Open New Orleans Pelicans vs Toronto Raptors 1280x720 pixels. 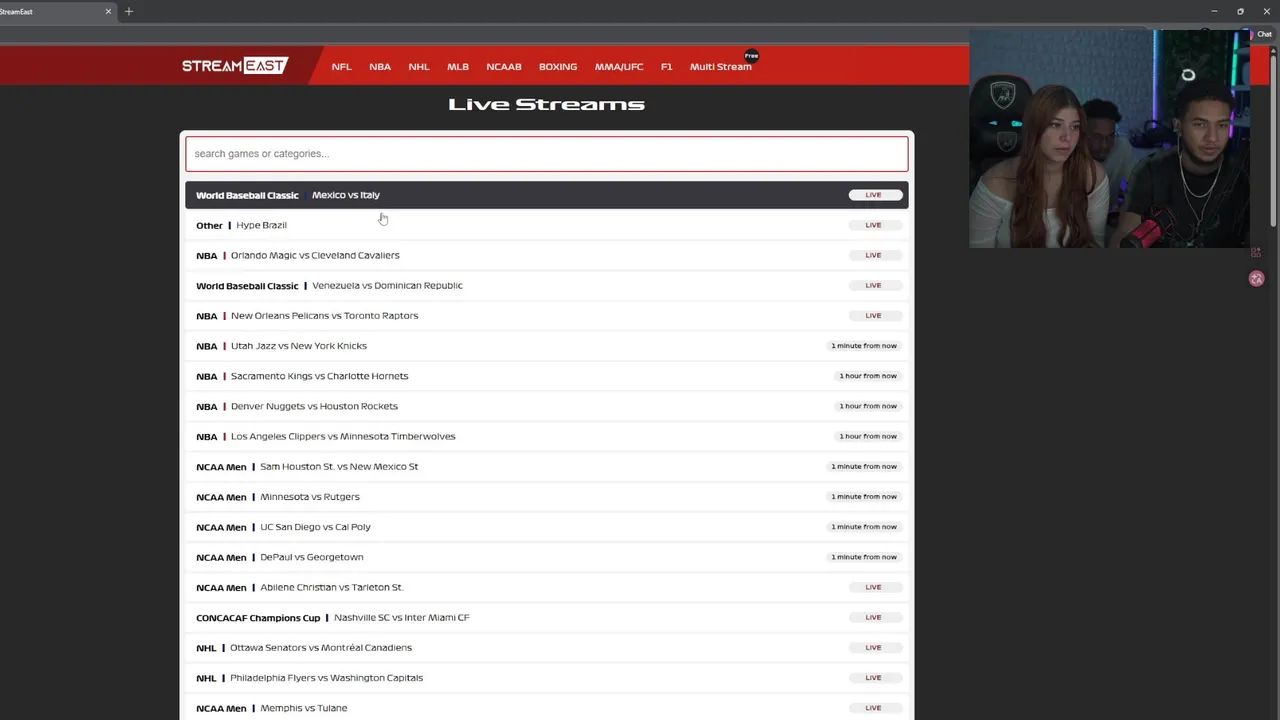click(547, 315)
